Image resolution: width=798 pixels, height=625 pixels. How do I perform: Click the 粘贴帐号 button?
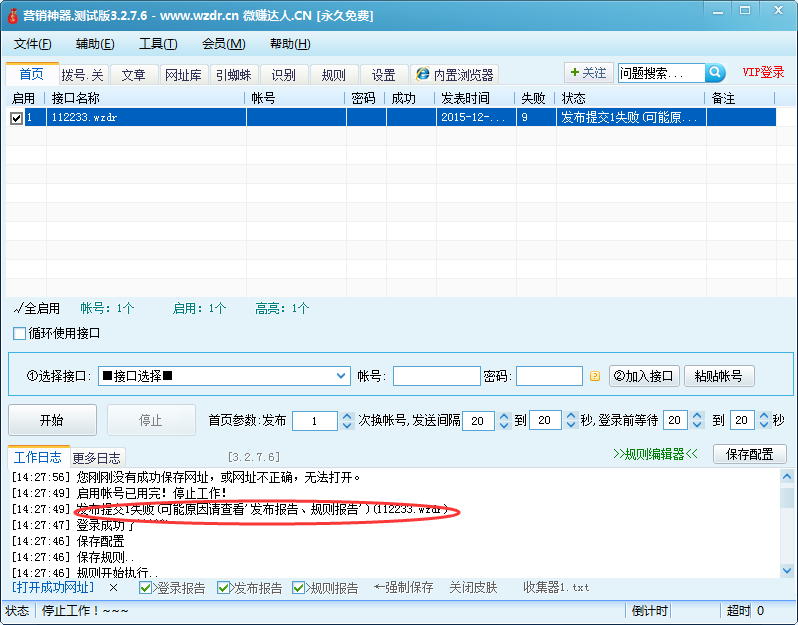point(719,376)
